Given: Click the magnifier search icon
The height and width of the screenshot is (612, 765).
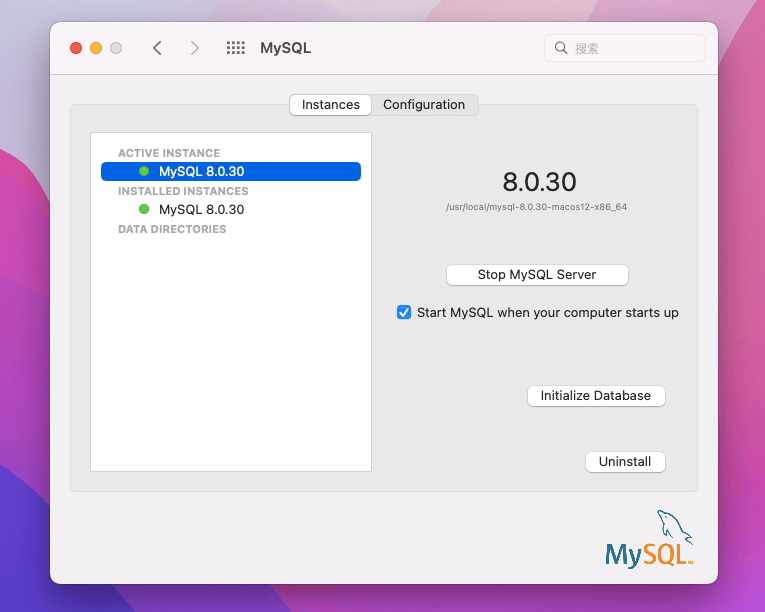Looking at the screenshot, I should point(561,48).
